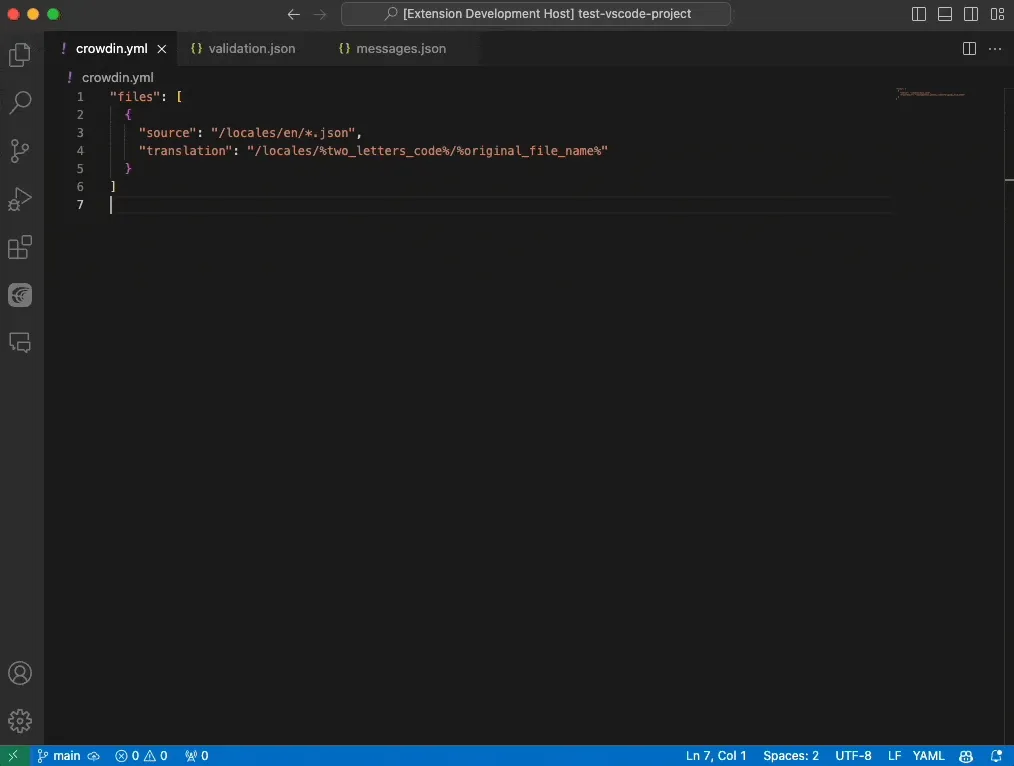
Task: Click the title bar search box
Action: click(537, 13)
